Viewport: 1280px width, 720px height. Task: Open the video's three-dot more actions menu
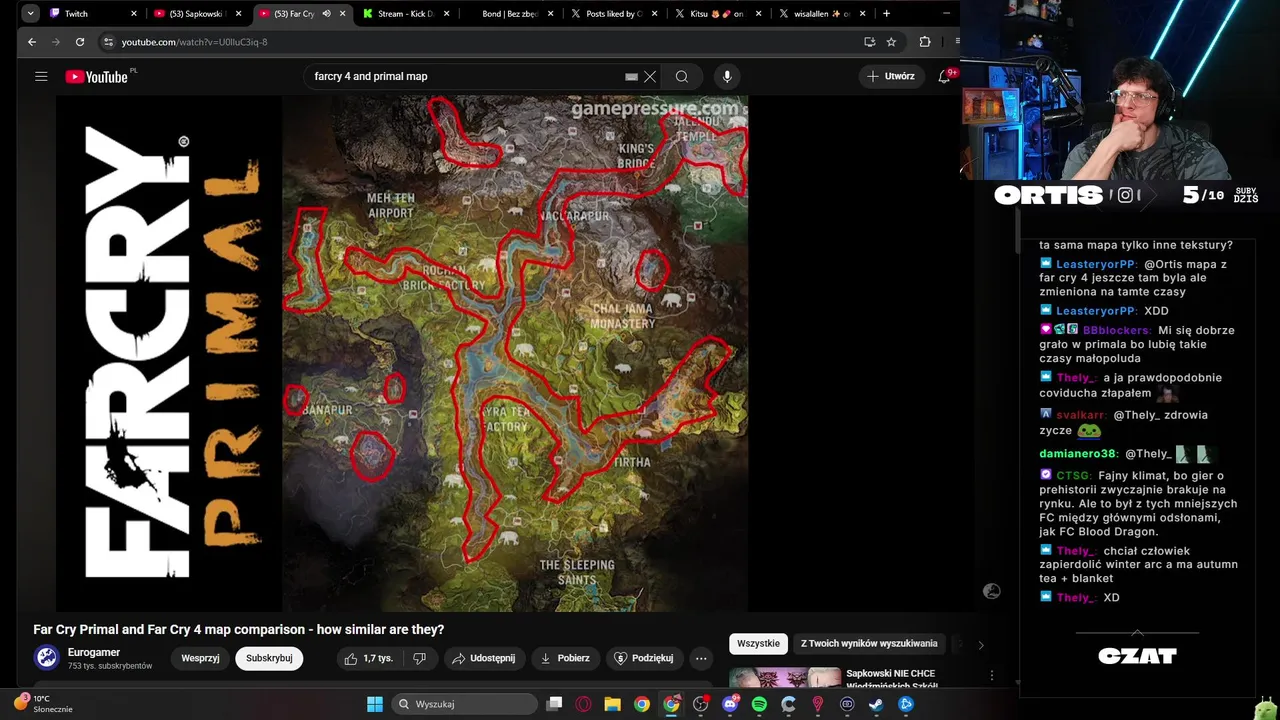[701, 658]
